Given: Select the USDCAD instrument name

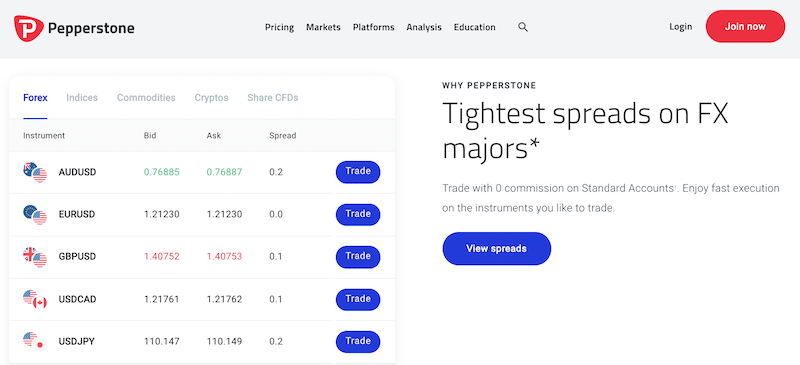Looking at the screenshot, I should click(77, 299).
